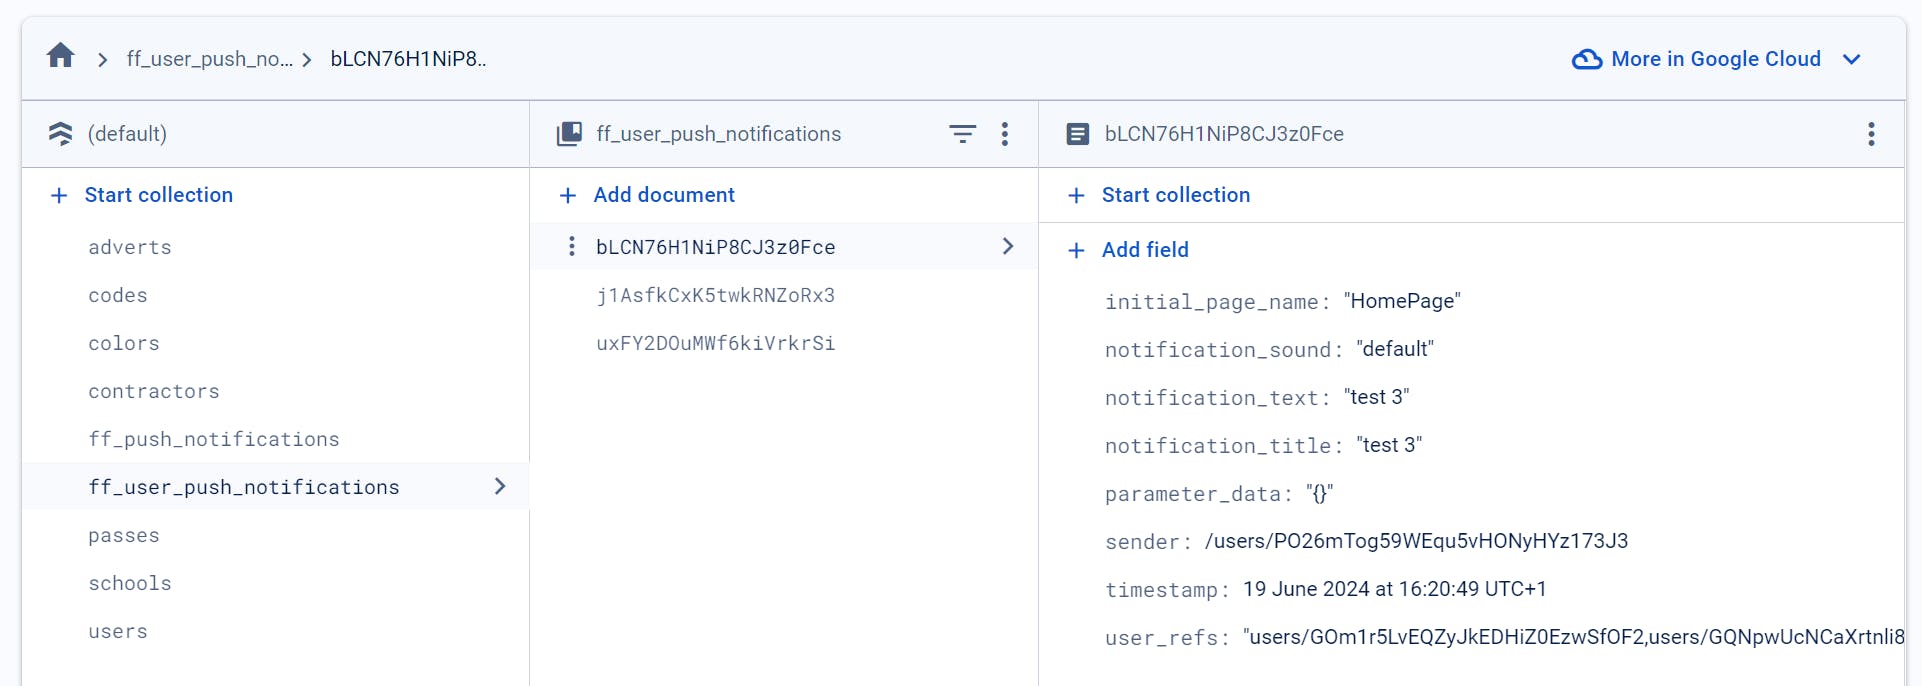Click the filter icon for ff_user_push_notifications
The width and height of the screenshot is (1922, 686).
962,134
